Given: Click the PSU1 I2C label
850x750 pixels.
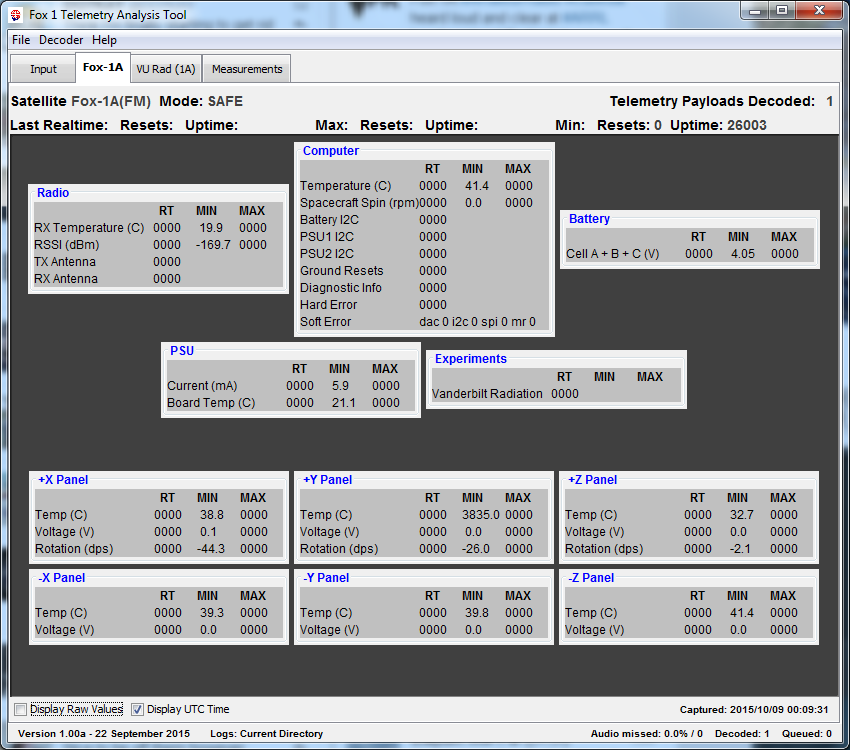Looking at the screenshot, I should 327,237.
